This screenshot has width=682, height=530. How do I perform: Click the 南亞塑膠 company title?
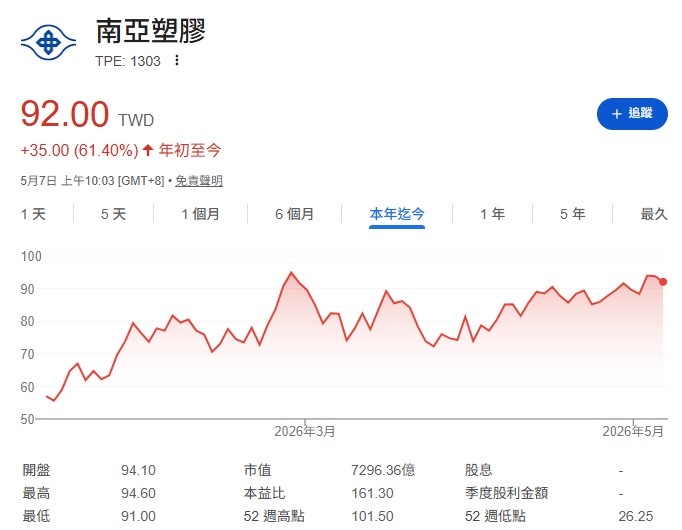(x=150, y=31)
